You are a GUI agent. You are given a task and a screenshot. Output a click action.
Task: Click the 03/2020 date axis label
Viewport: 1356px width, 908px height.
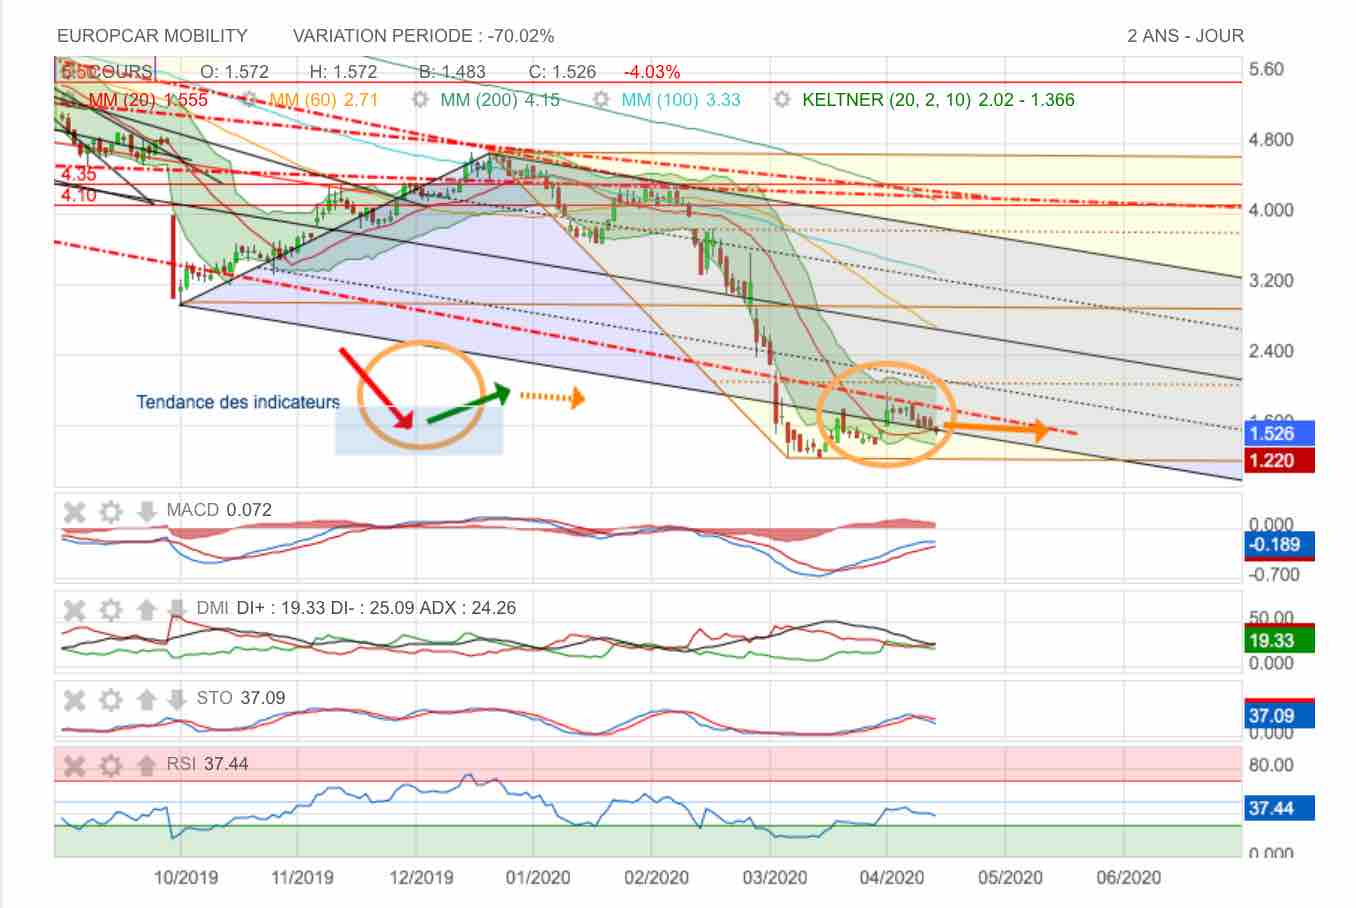pyautogui.click(x=774, y=878)
